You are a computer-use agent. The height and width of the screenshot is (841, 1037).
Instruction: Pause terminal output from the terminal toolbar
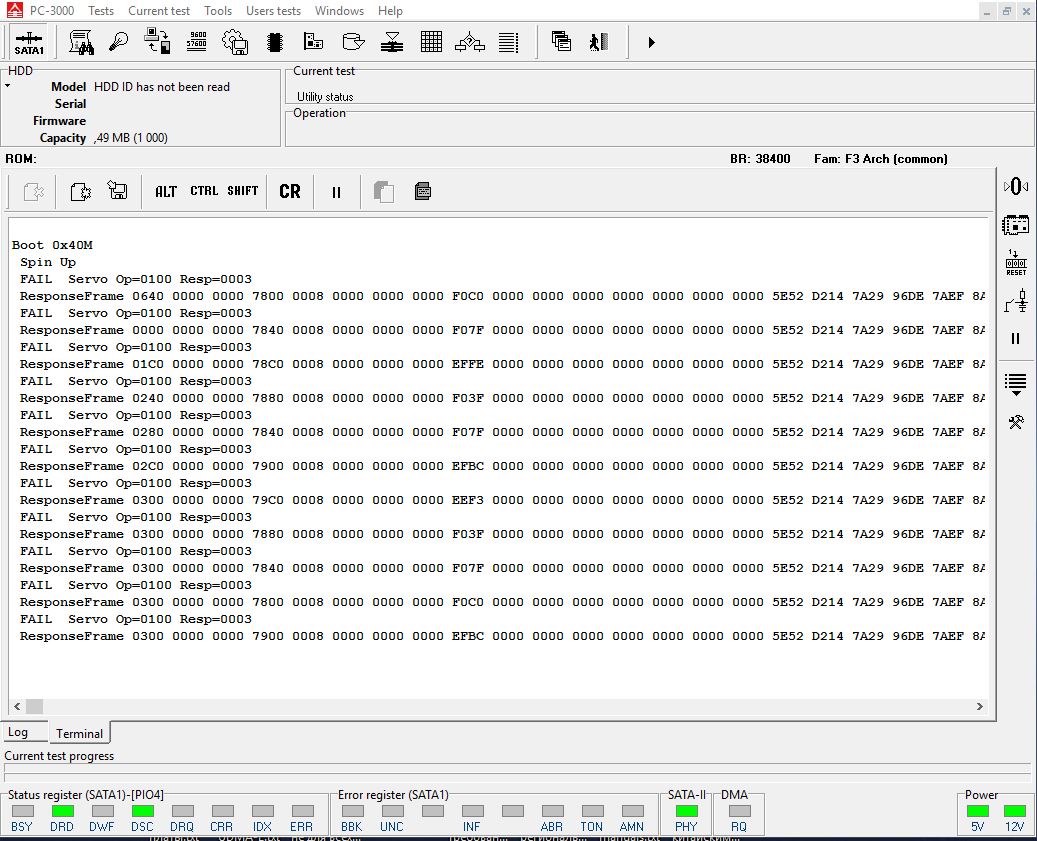tap(336, 192)
